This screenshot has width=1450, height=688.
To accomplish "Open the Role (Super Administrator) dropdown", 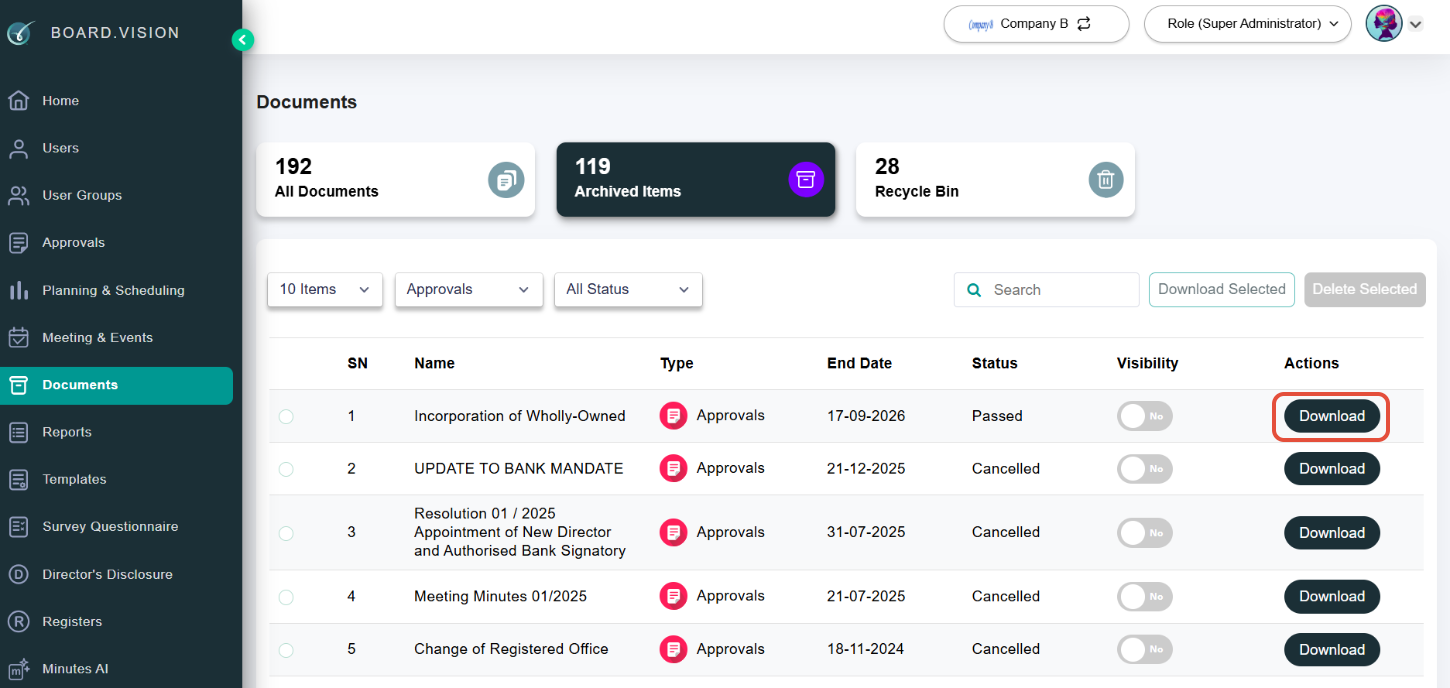I will (x=1247, y=24).
